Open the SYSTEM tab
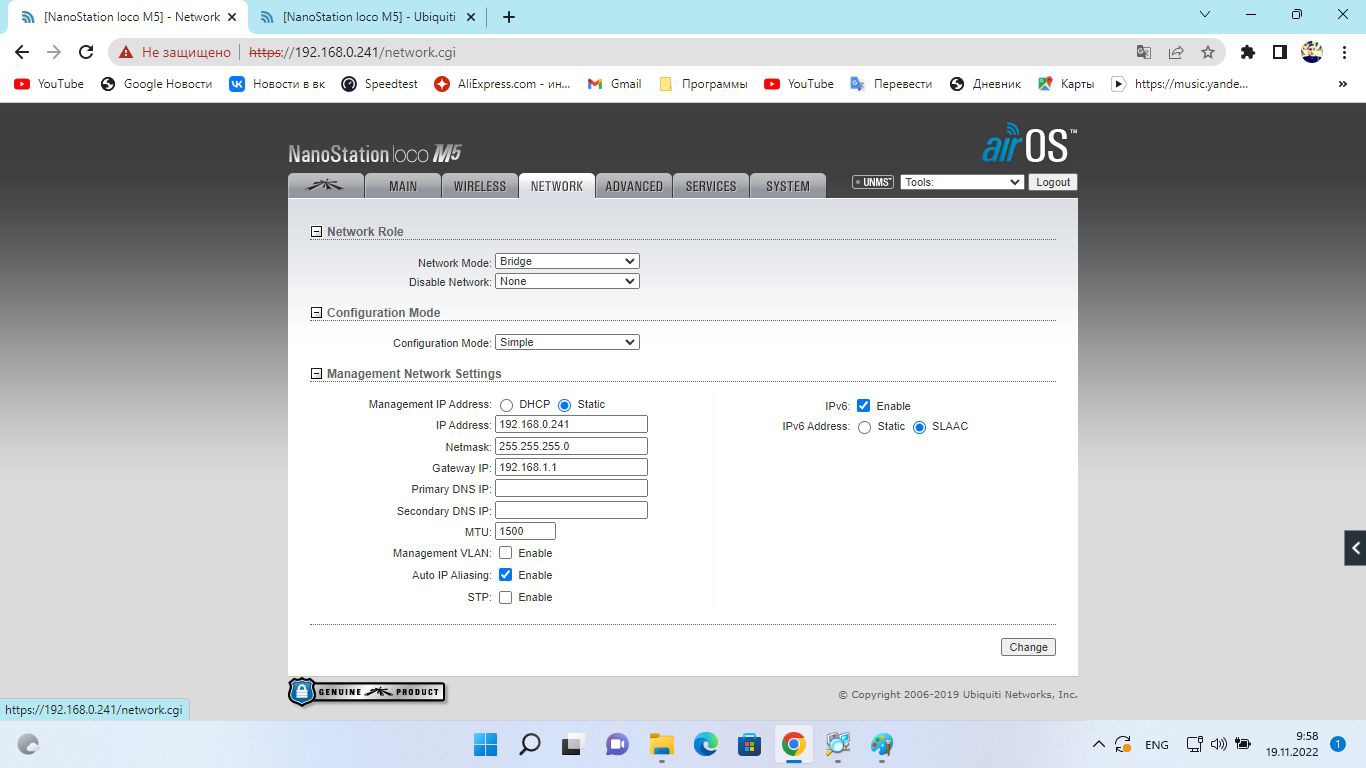1366x768 pixels. click(x=788, y=186)
